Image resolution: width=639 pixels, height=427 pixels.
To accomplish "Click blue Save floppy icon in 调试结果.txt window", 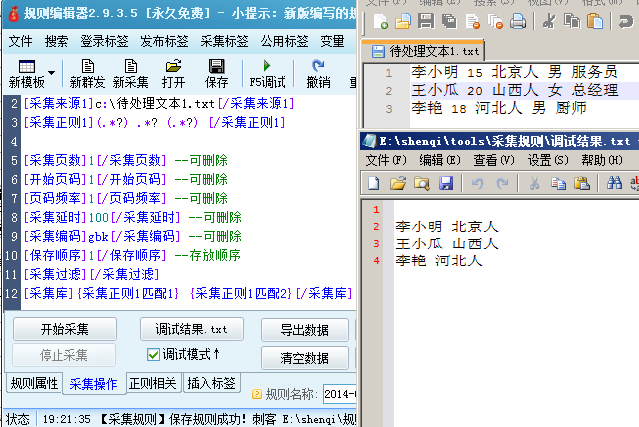I will click(x=446, y=183).
